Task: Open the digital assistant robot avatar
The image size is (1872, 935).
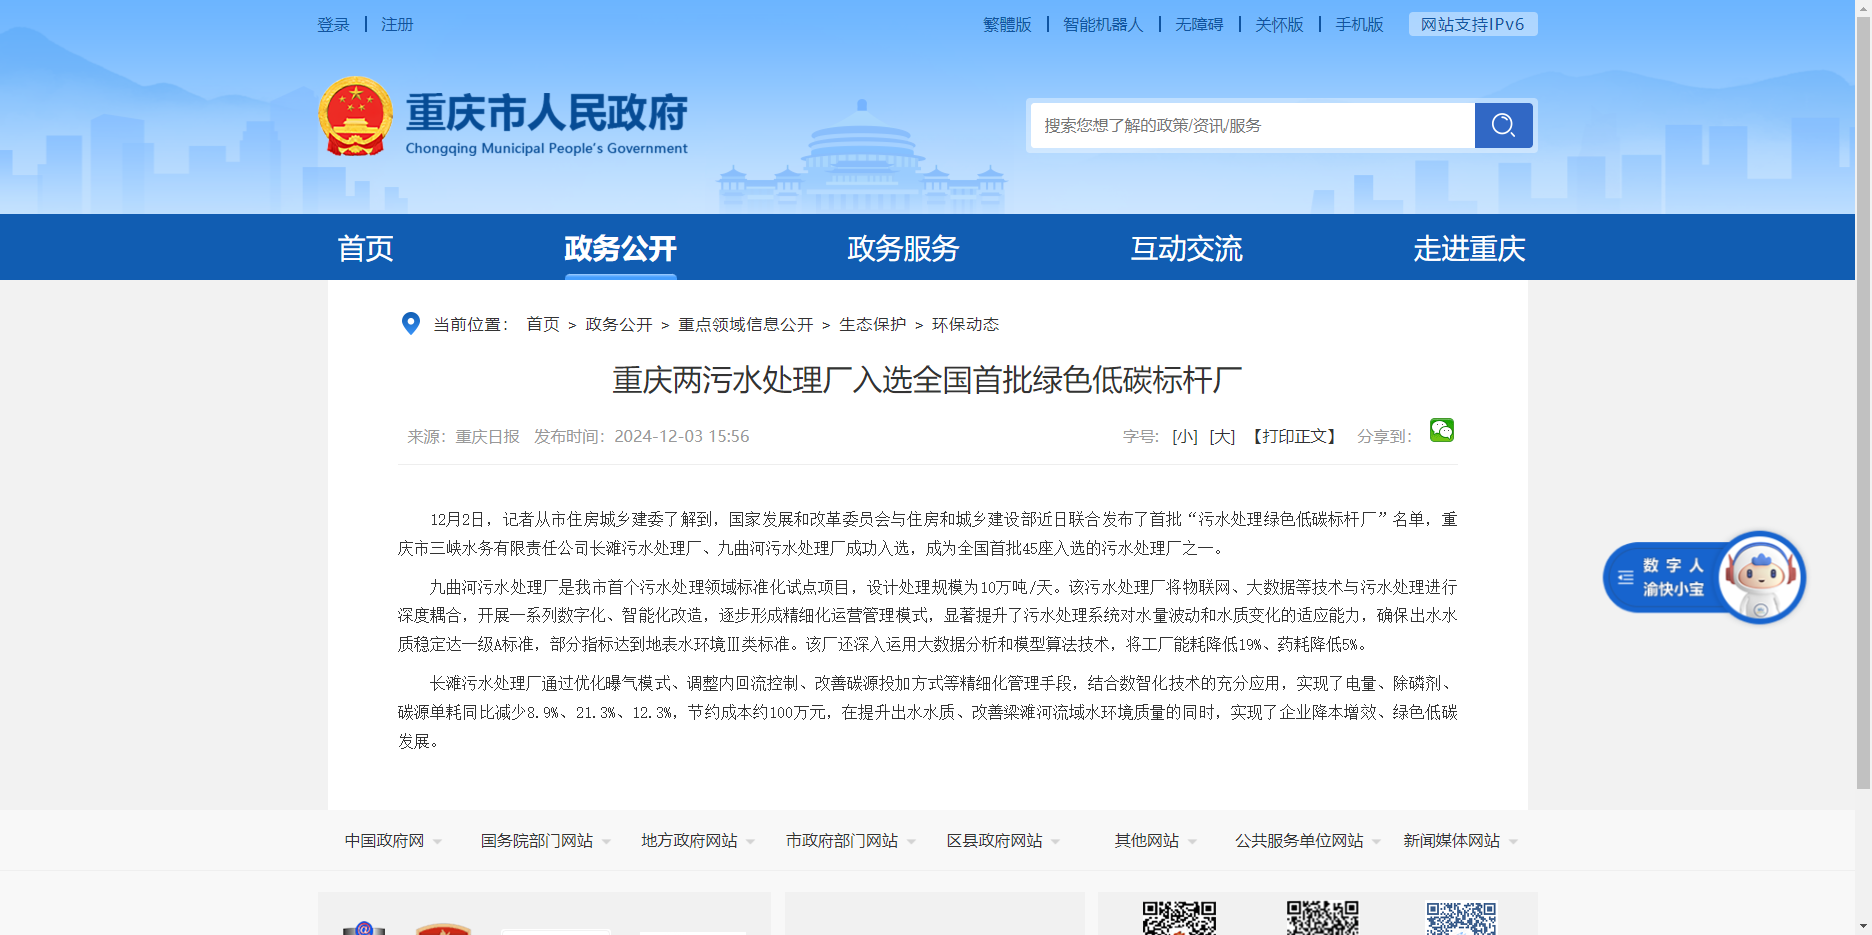Action: (1760, 577)
